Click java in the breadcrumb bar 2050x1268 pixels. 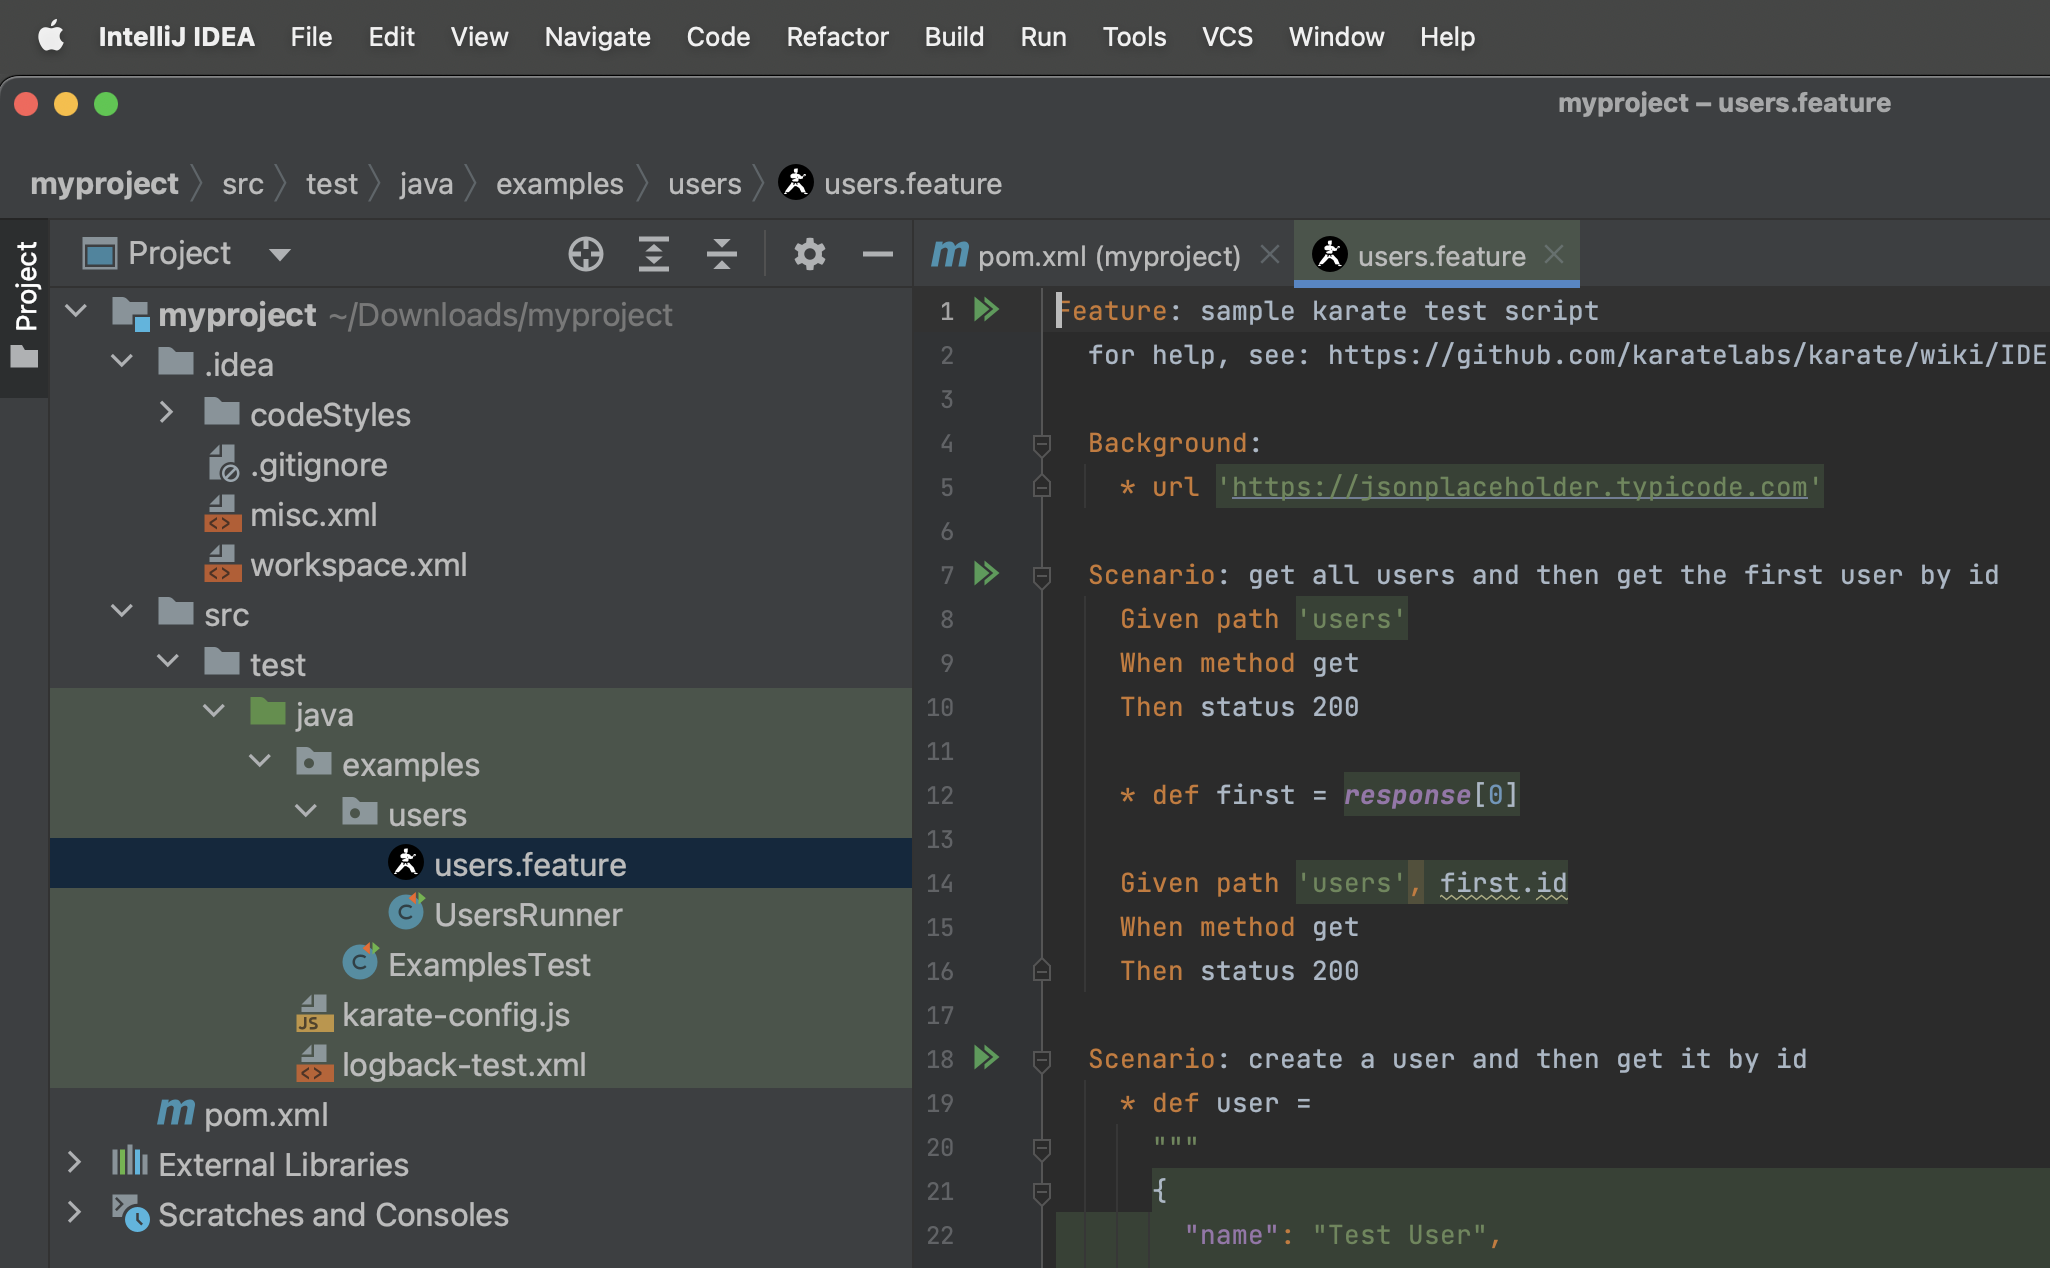pos(426,184)
